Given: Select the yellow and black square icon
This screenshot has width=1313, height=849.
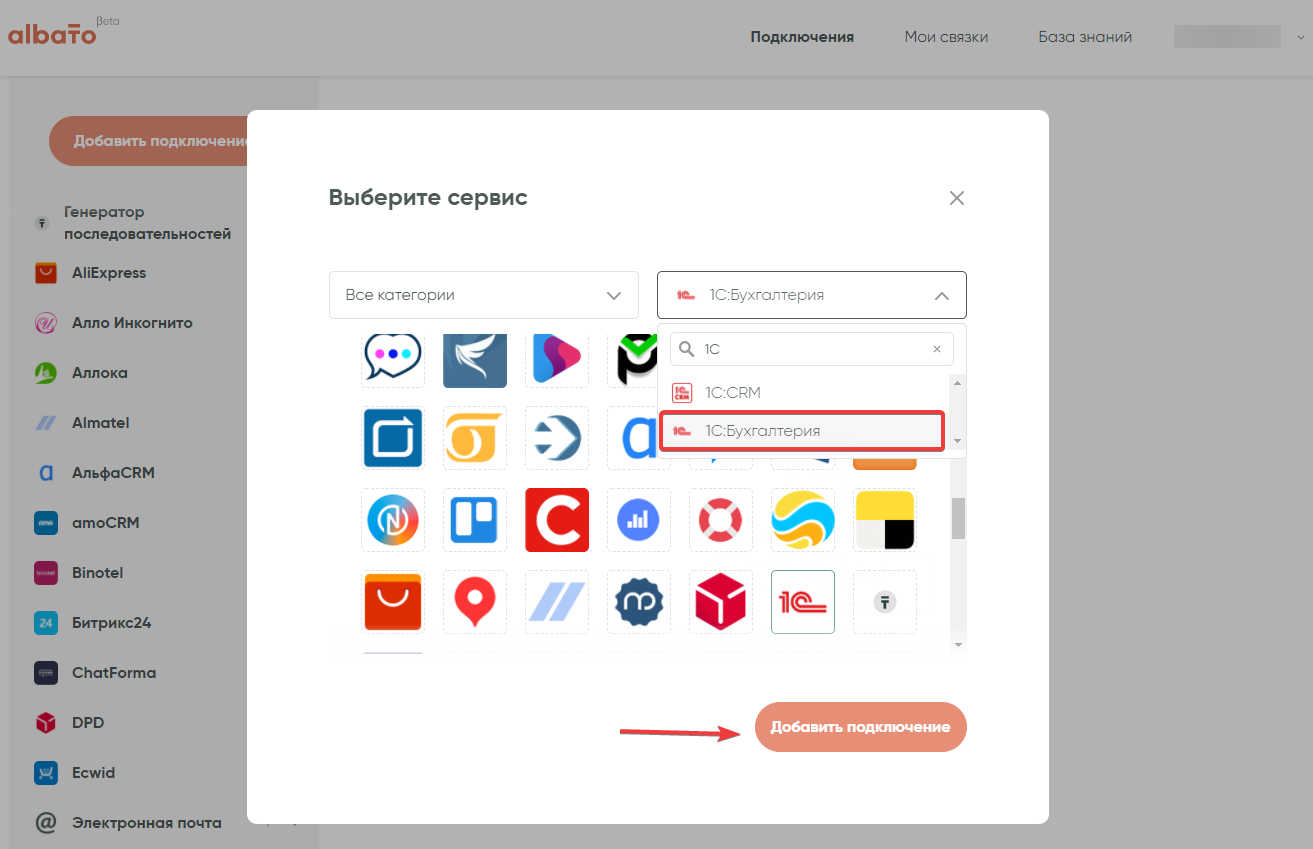Looking at the screenshot, I should (x=884, y=520).
